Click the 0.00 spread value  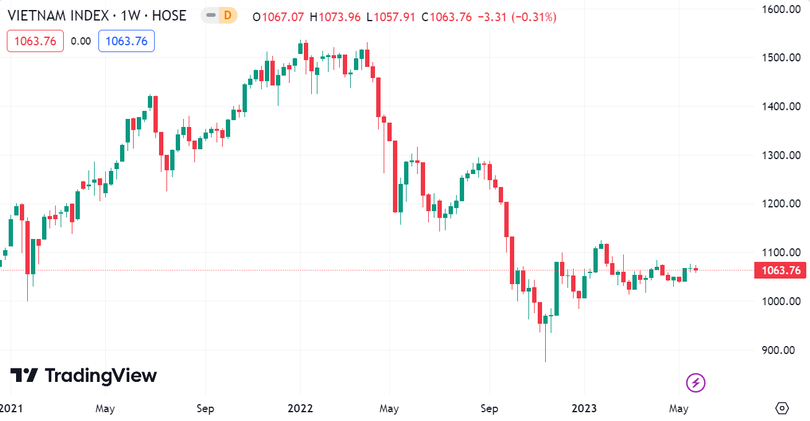[x=81, y=41]
